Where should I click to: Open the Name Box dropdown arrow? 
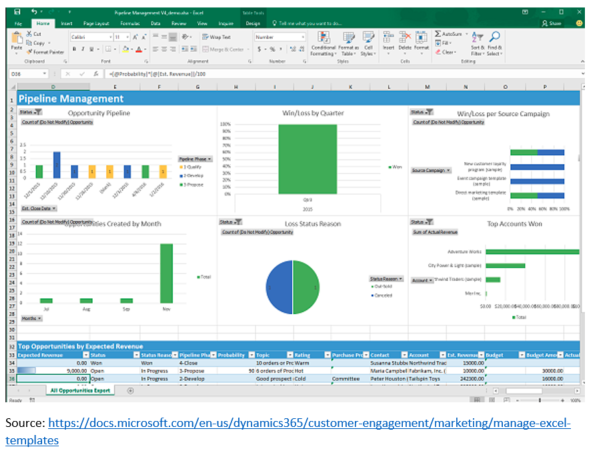(44, 74)
